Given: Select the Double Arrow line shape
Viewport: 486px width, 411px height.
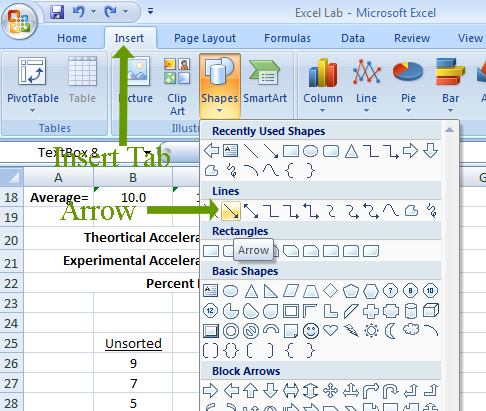Looking at the screenshot, I should [251, 211].
